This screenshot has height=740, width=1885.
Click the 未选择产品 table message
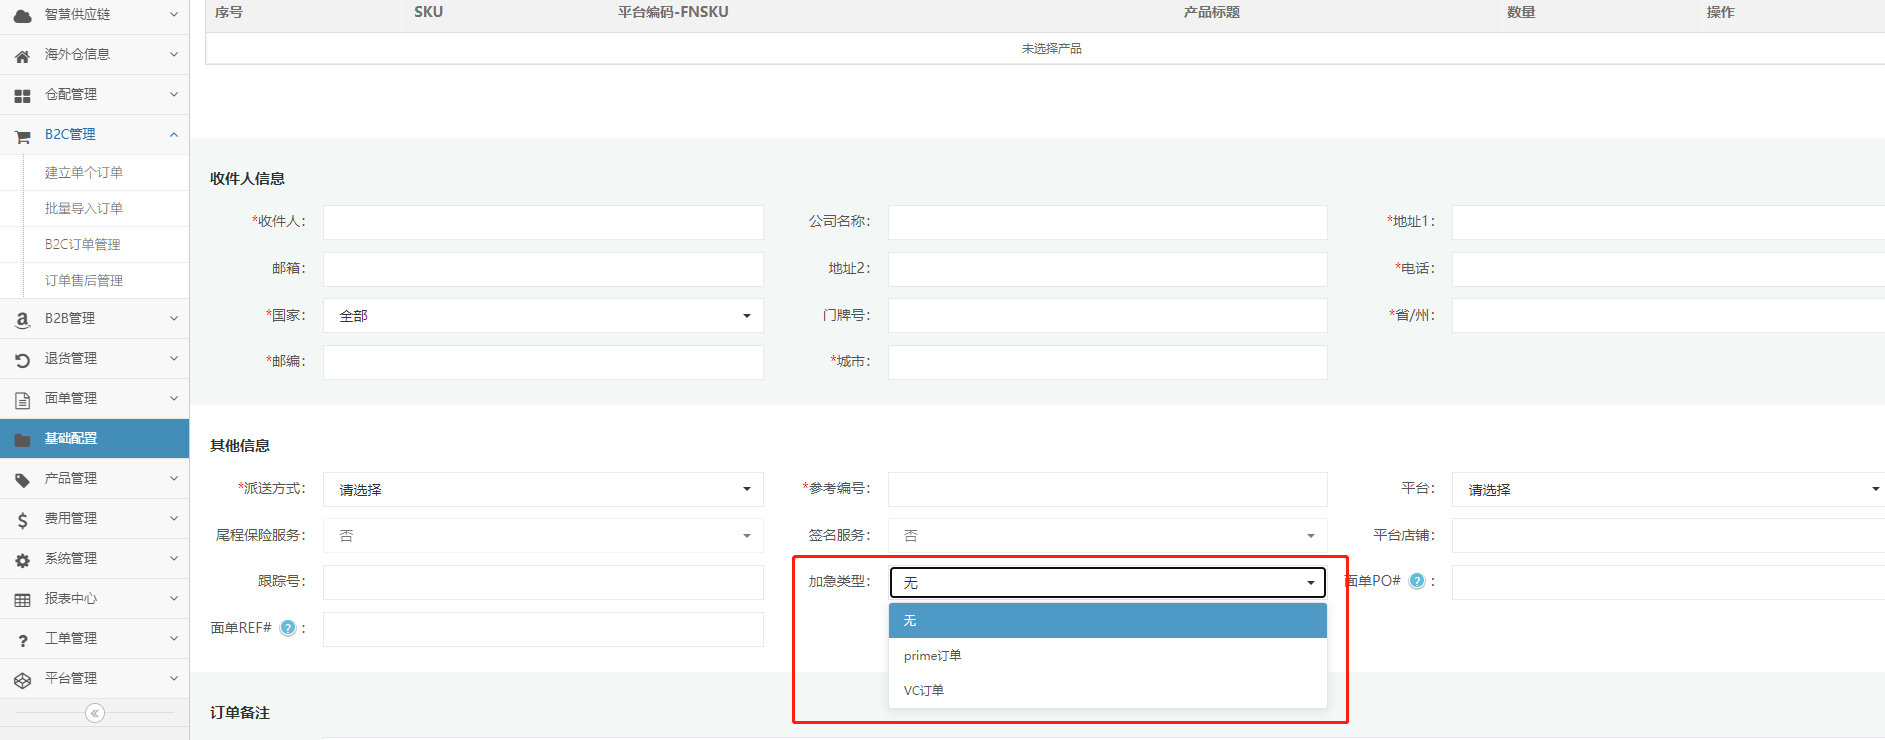[1051, 48]
